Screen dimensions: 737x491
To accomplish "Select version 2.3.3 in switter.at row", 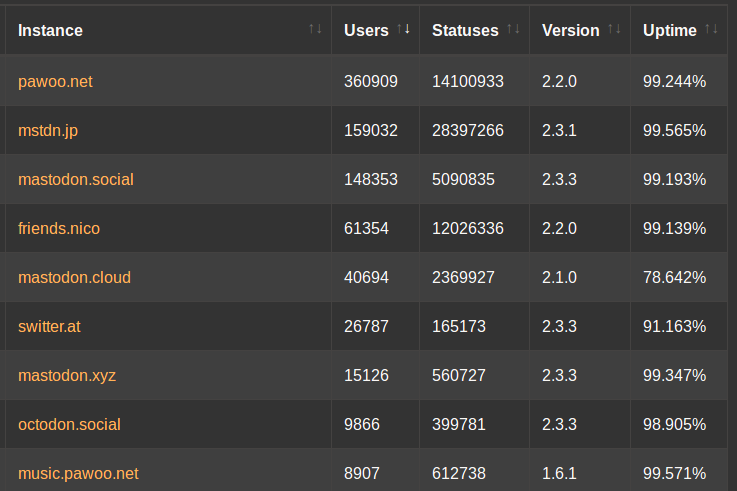I will (x=559, y=327).
